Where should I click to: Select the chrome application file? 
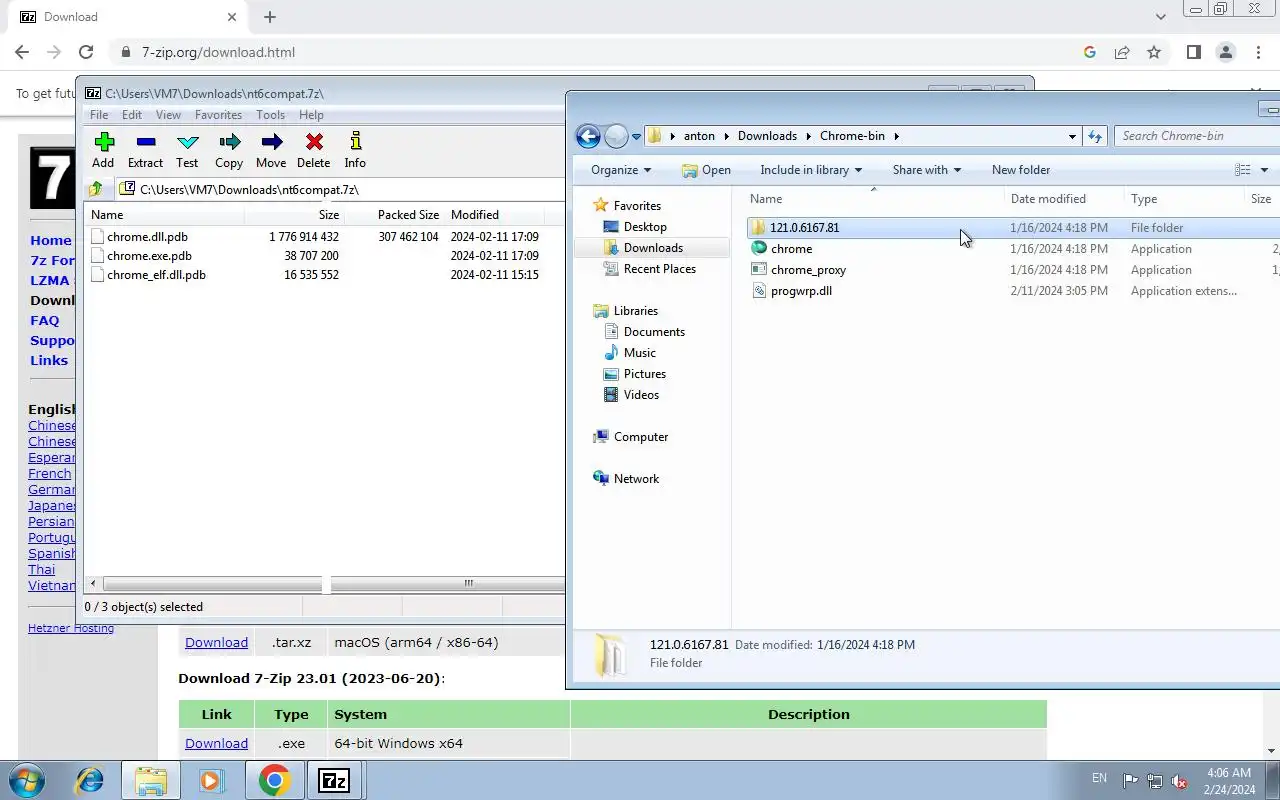pyautogui.click(x=791, y=249)
